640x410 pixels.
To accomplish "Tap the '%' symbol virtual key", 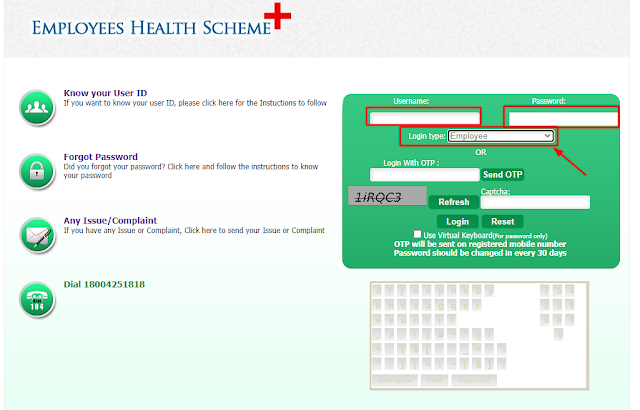I will tap(502, 349).
